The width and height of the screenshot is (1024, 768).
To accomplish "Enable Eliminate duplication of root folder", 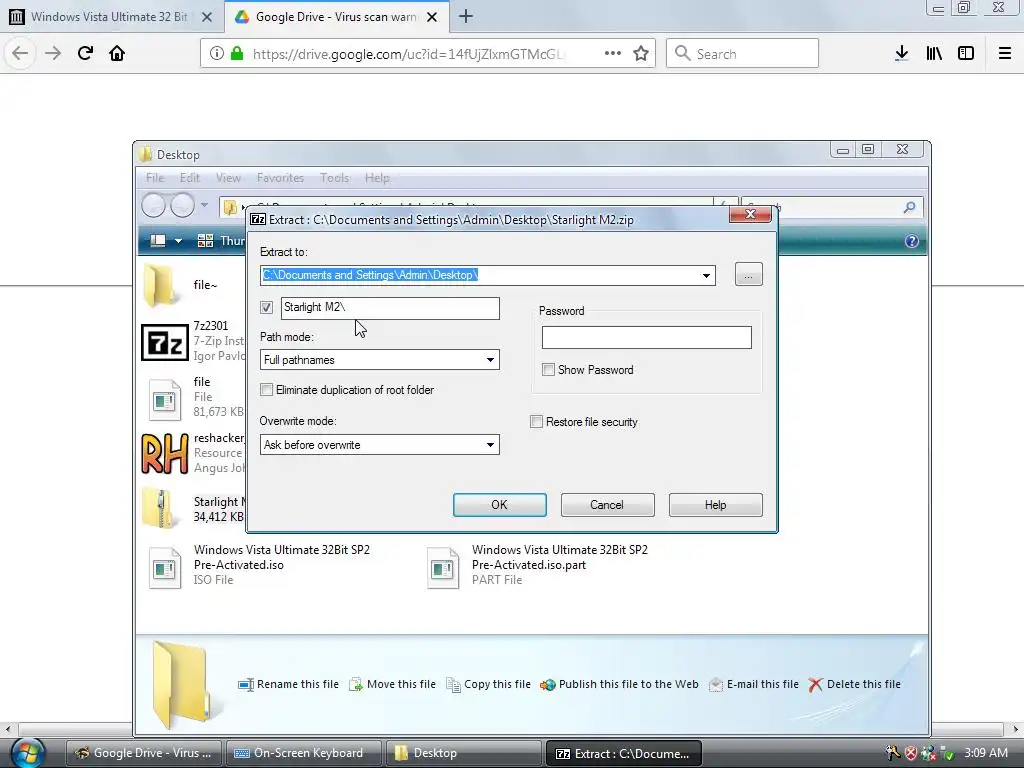I will pos(266,390).
